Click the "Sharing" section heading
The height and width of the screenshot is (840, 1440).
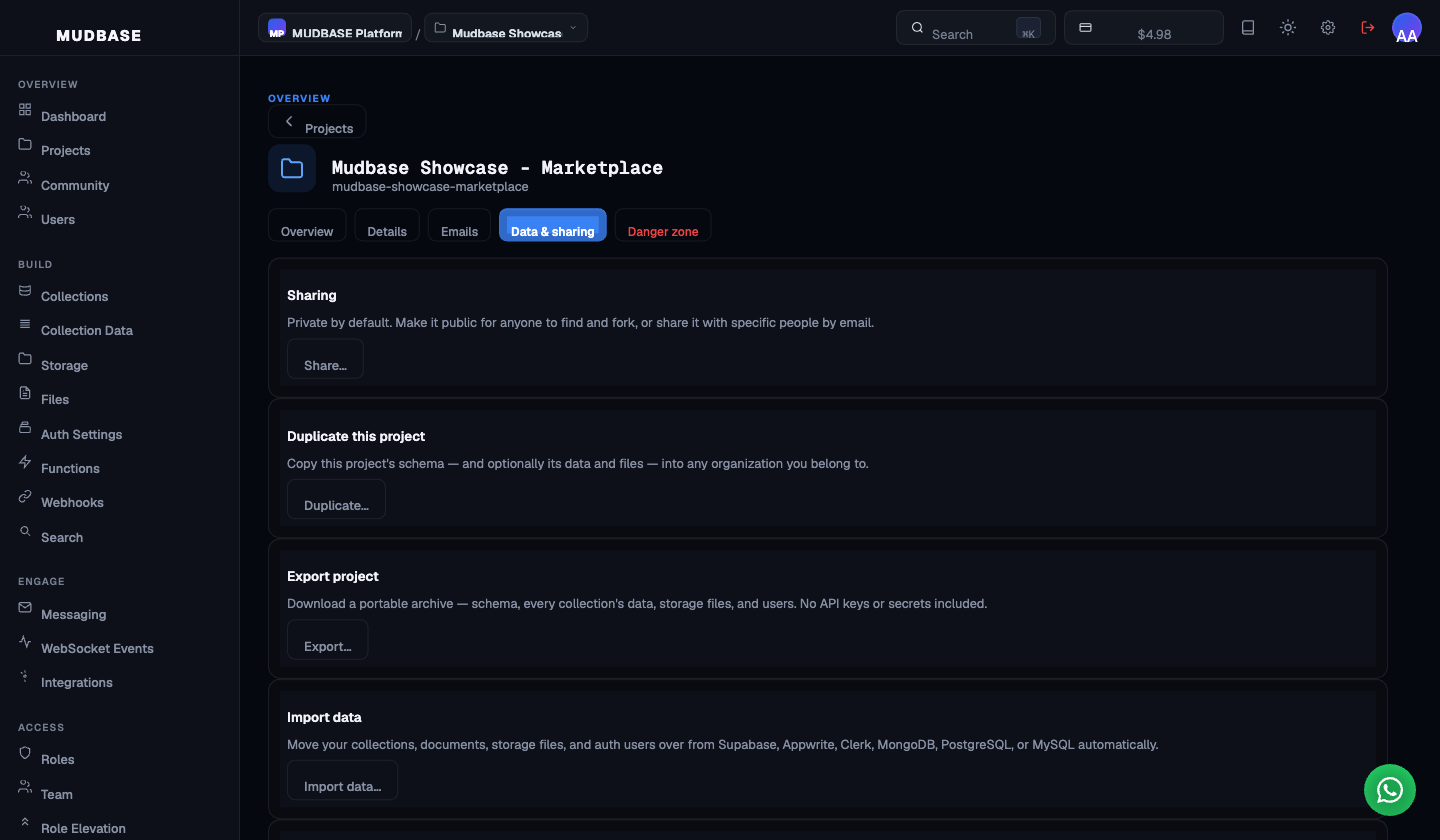coord(312,295)
